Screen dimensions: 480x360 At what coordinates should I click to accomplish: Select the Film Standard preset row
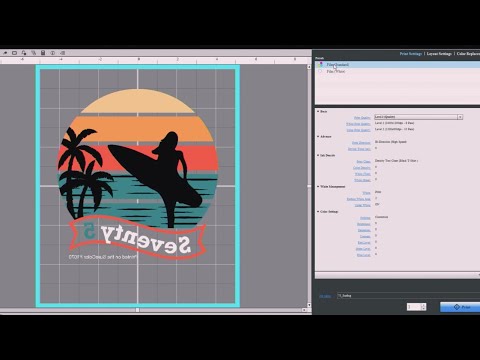(x=398, y=64)
